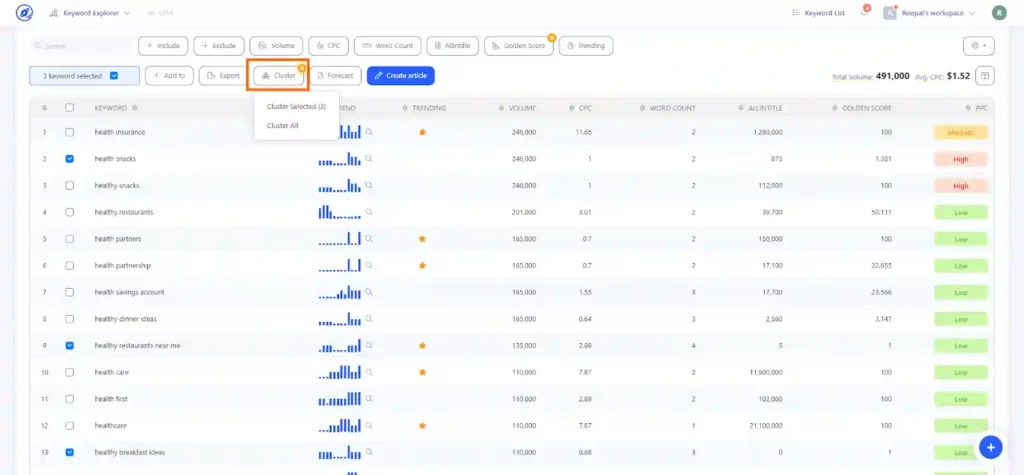Click the trend magnifier for health snacks
Screen dimensions: 1024x475
click(369, 159)
